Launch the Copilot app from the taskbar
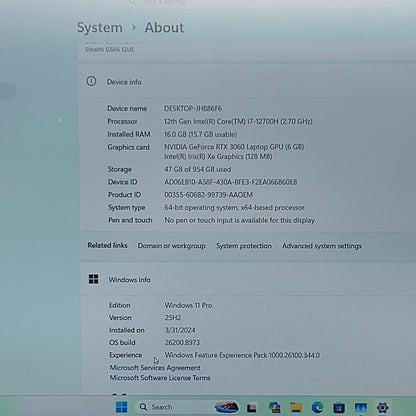This screenshot has height=416, width=416. coord(274,407)
